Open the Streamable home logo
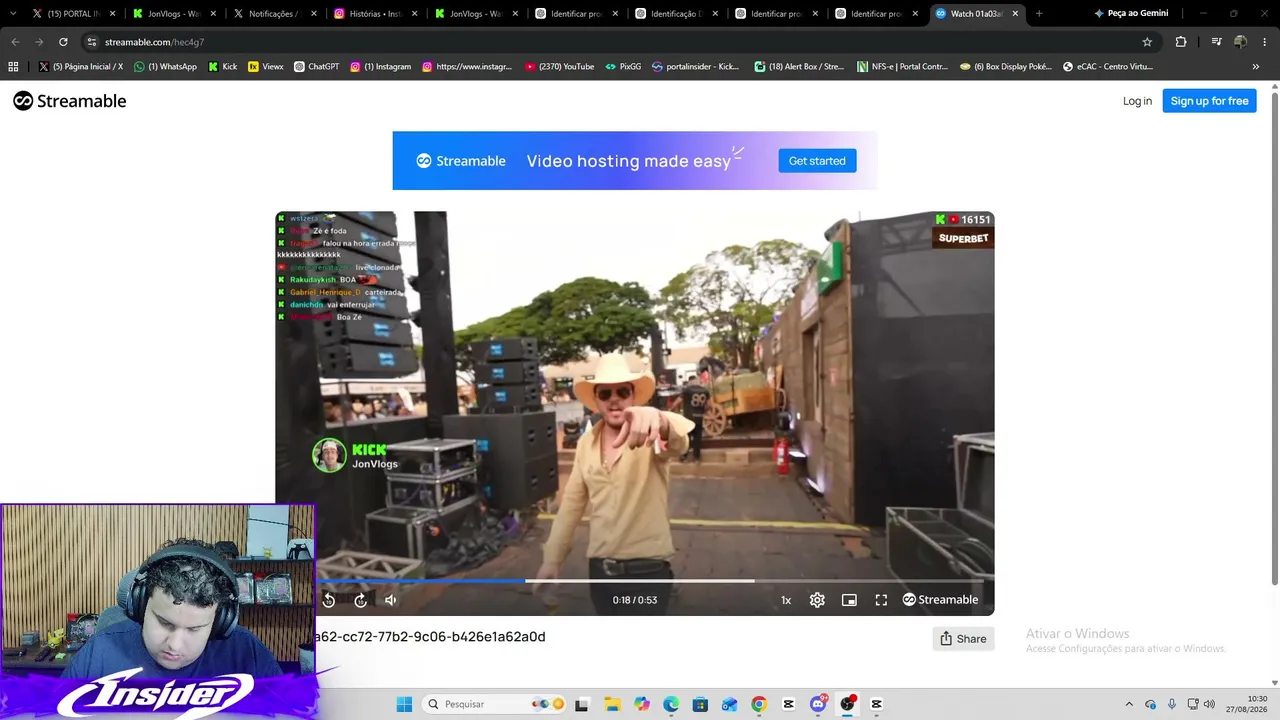The image size is (1280, 720). 70,101
